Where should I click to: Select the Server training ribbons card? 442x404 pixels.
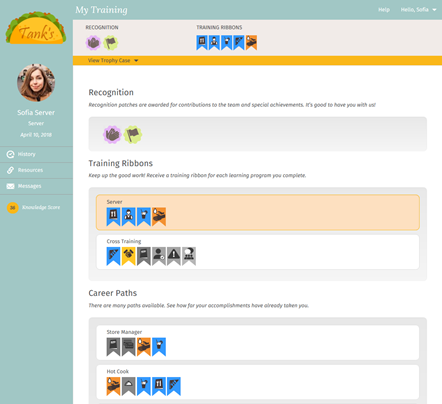[x=258, y=212]
